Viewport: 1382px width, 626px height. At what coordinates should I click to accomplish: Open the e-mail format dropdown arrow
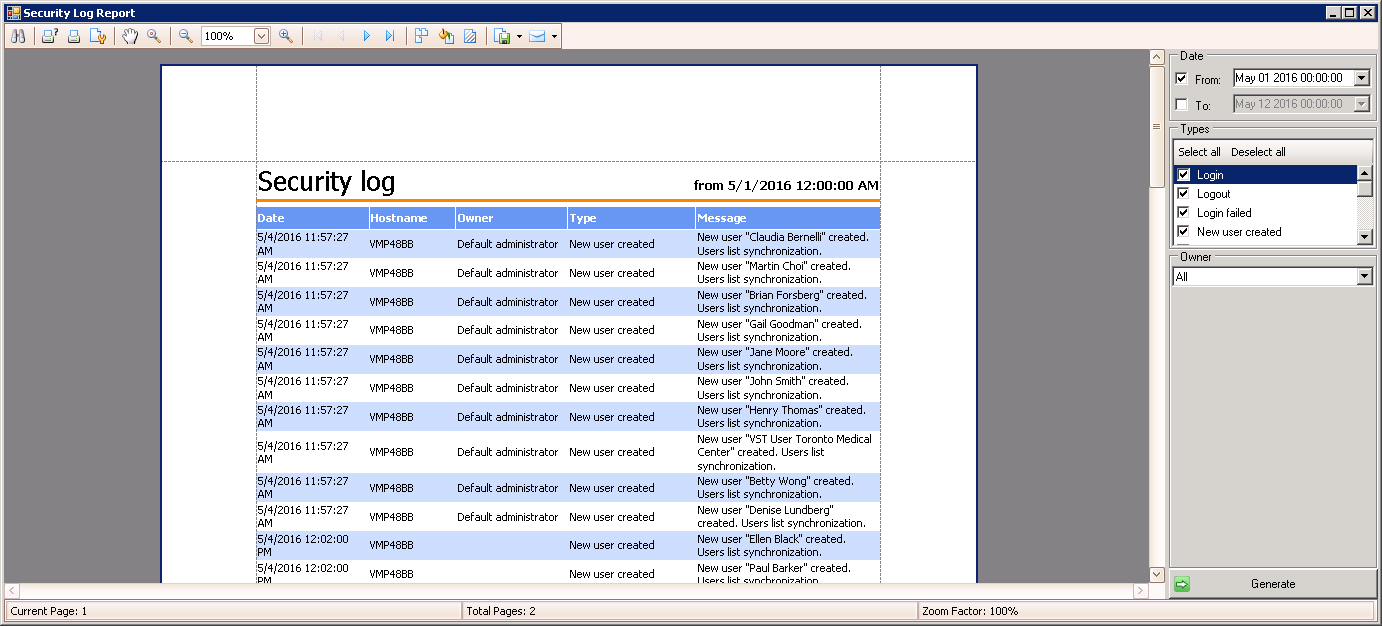coord(554,36)
